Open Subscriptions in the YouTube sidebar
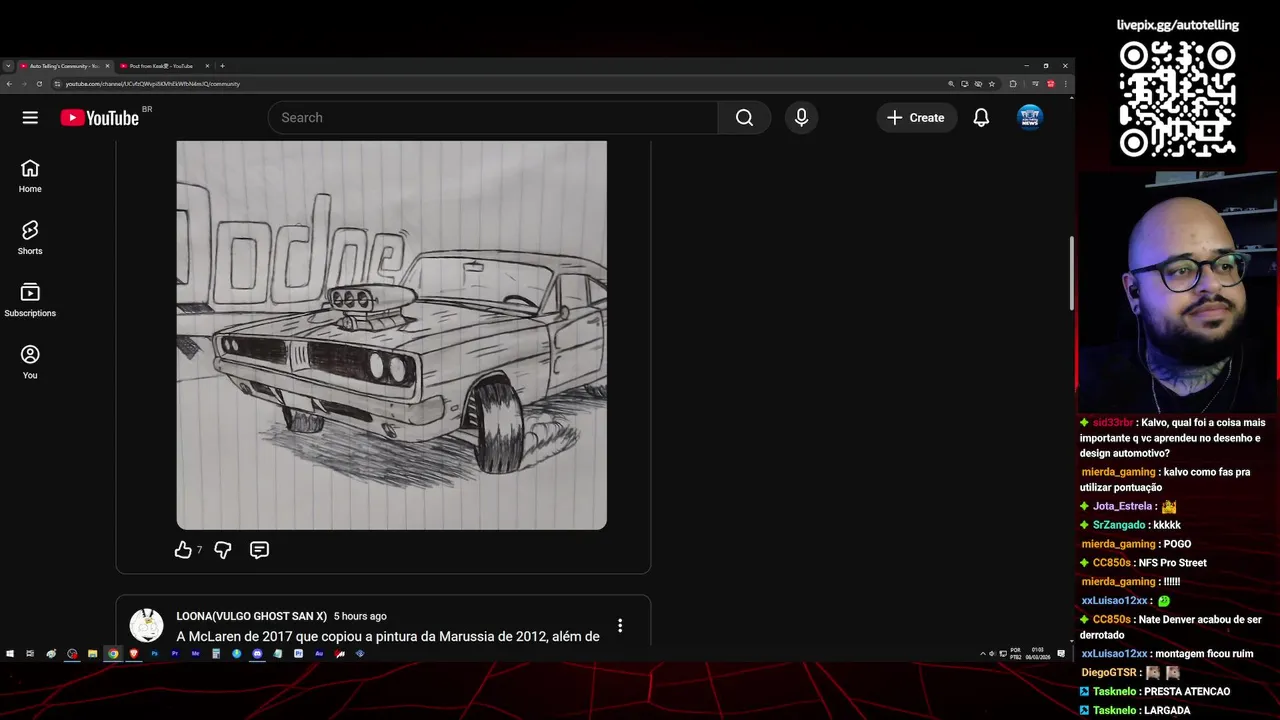 point(30,300)
